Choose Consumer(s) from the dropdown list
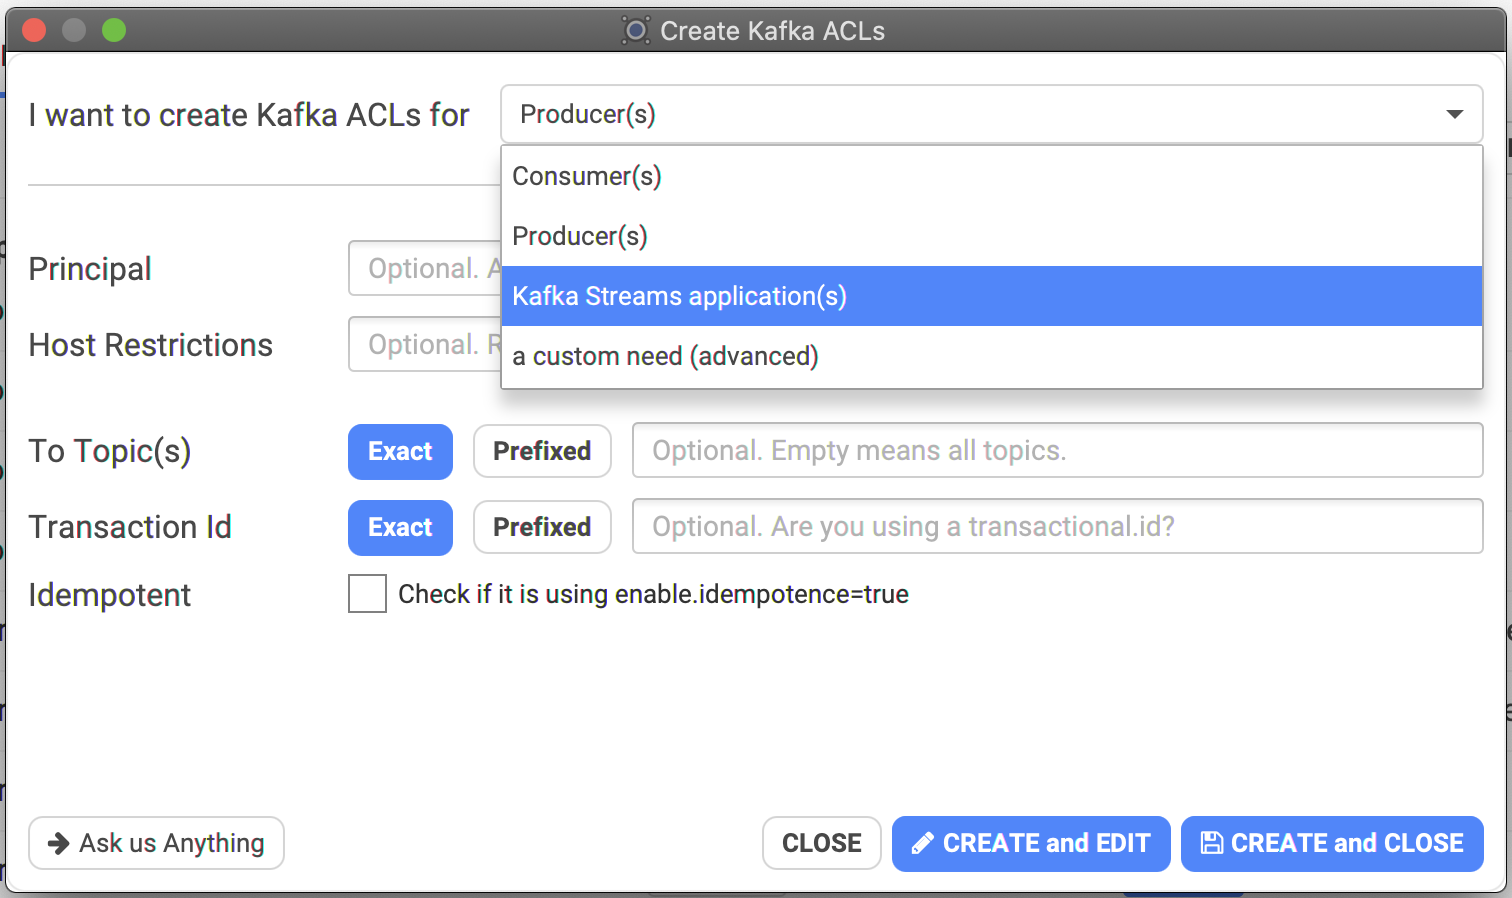1512x898 pixels. coord(991,176)
